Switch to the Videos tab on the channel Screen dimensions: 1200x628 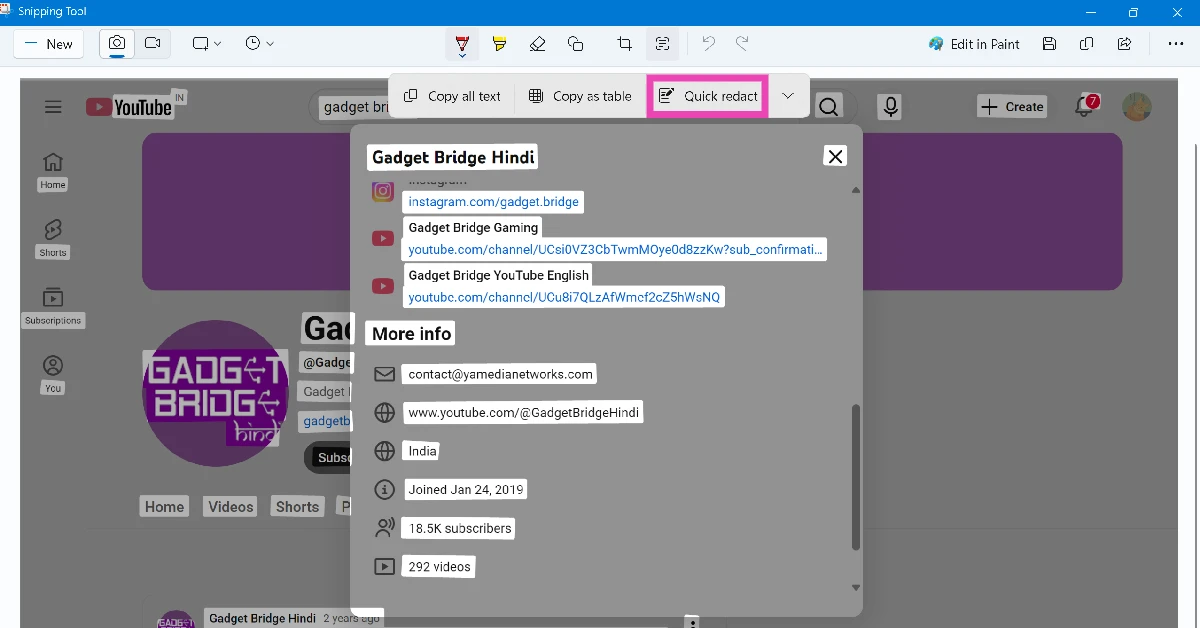click(x=229, y=506)
